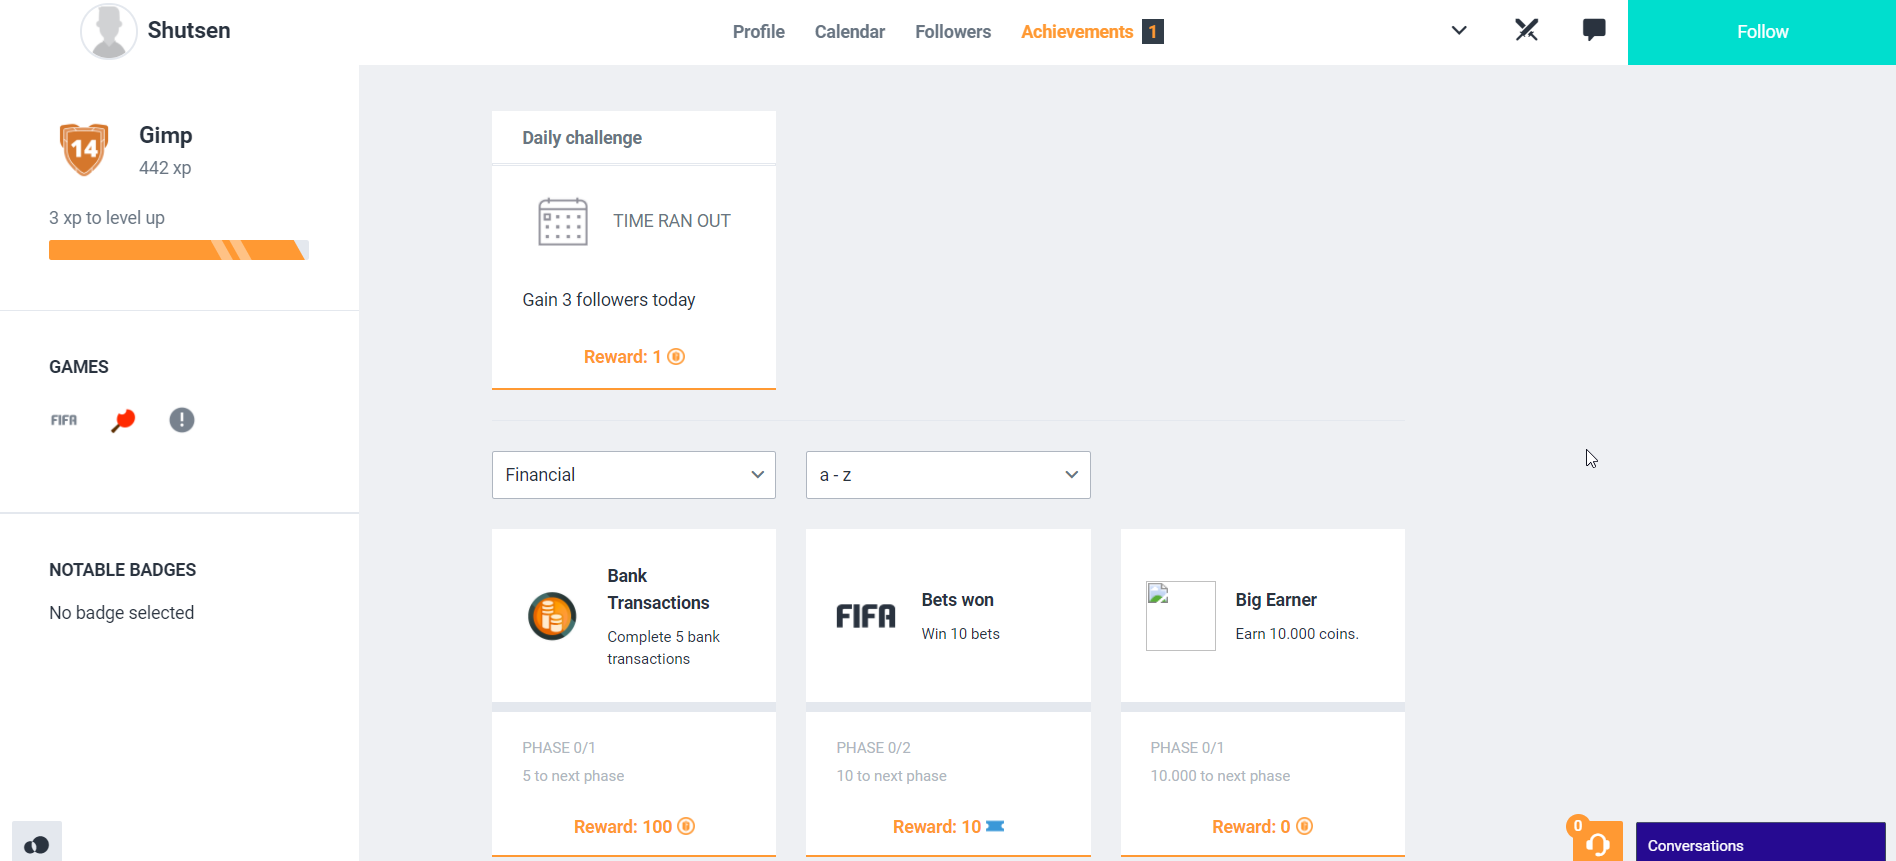
Task: Click the crossed swords challenge icon
Action: [1526, 30]
